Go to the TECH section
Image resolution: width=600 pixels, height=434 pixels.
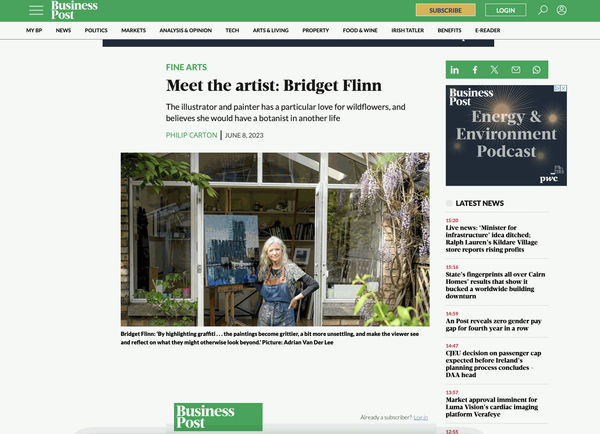coord(232,30)
